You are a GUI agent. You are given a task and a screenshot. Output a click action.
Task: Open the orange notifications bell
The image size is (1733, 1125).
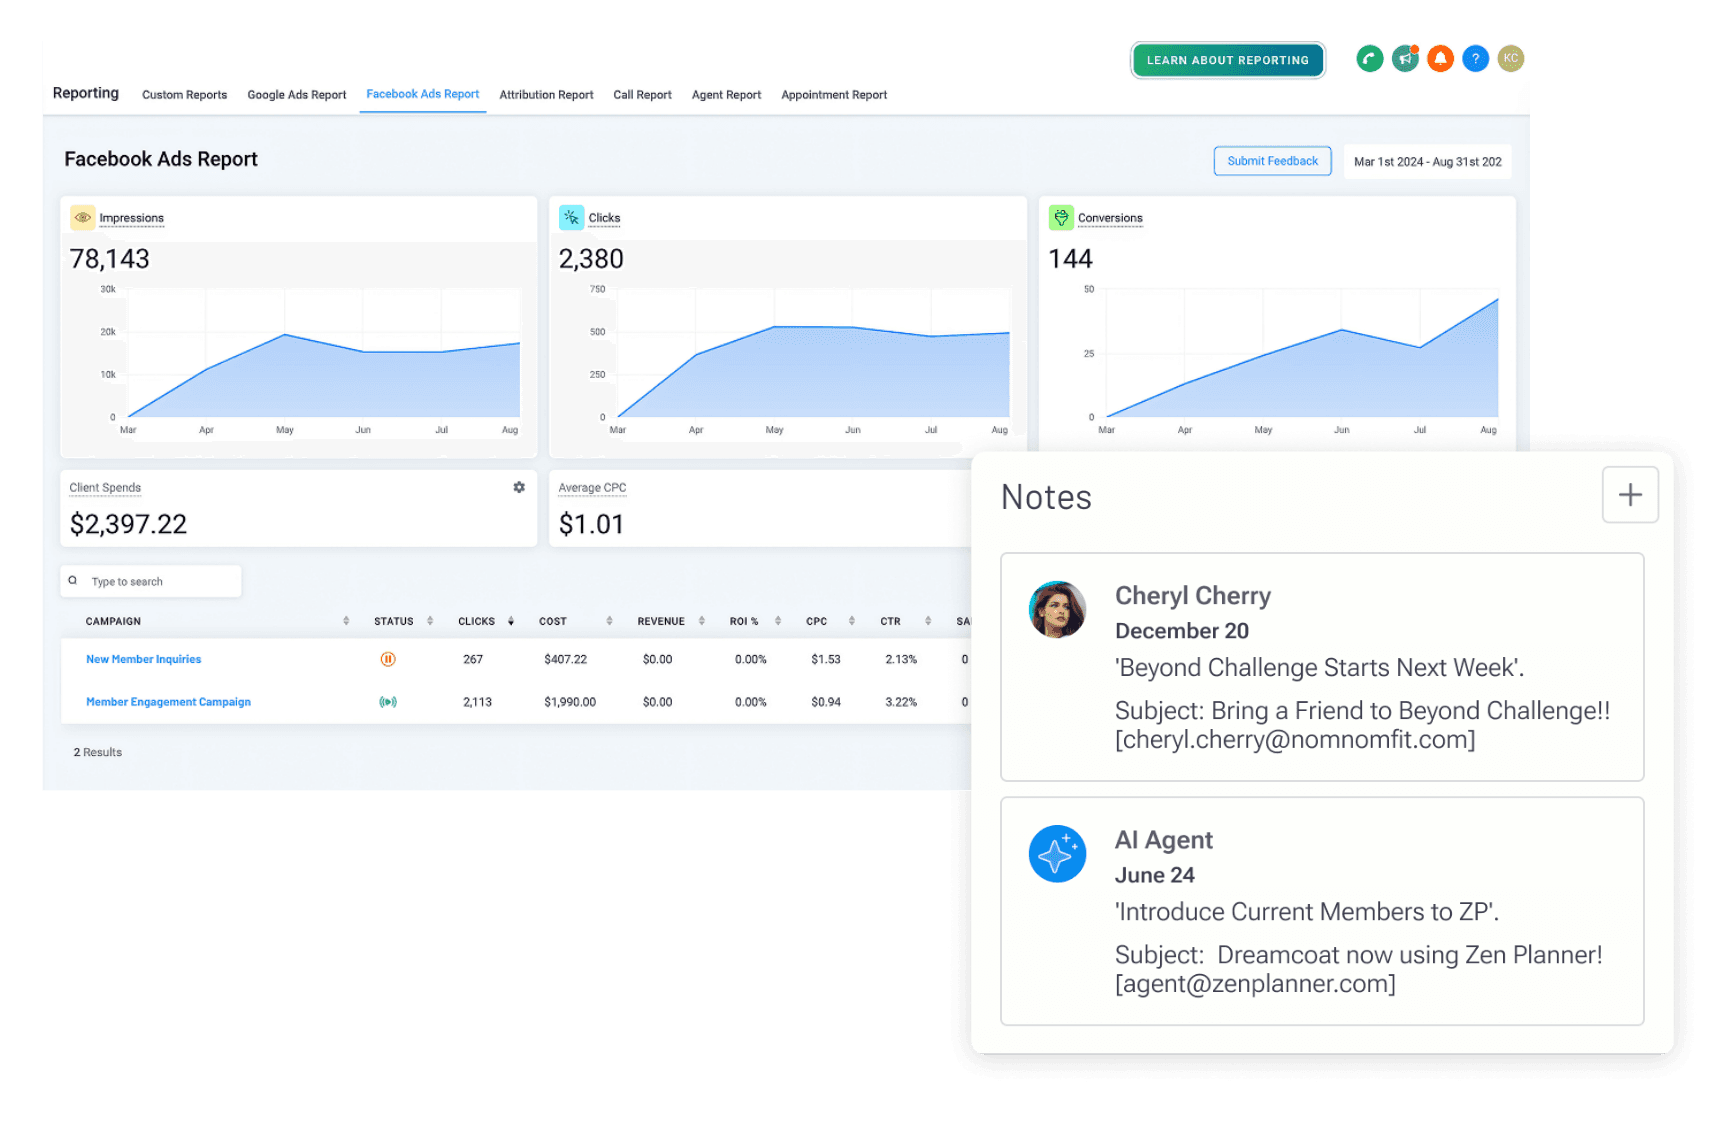point(1440,59)
